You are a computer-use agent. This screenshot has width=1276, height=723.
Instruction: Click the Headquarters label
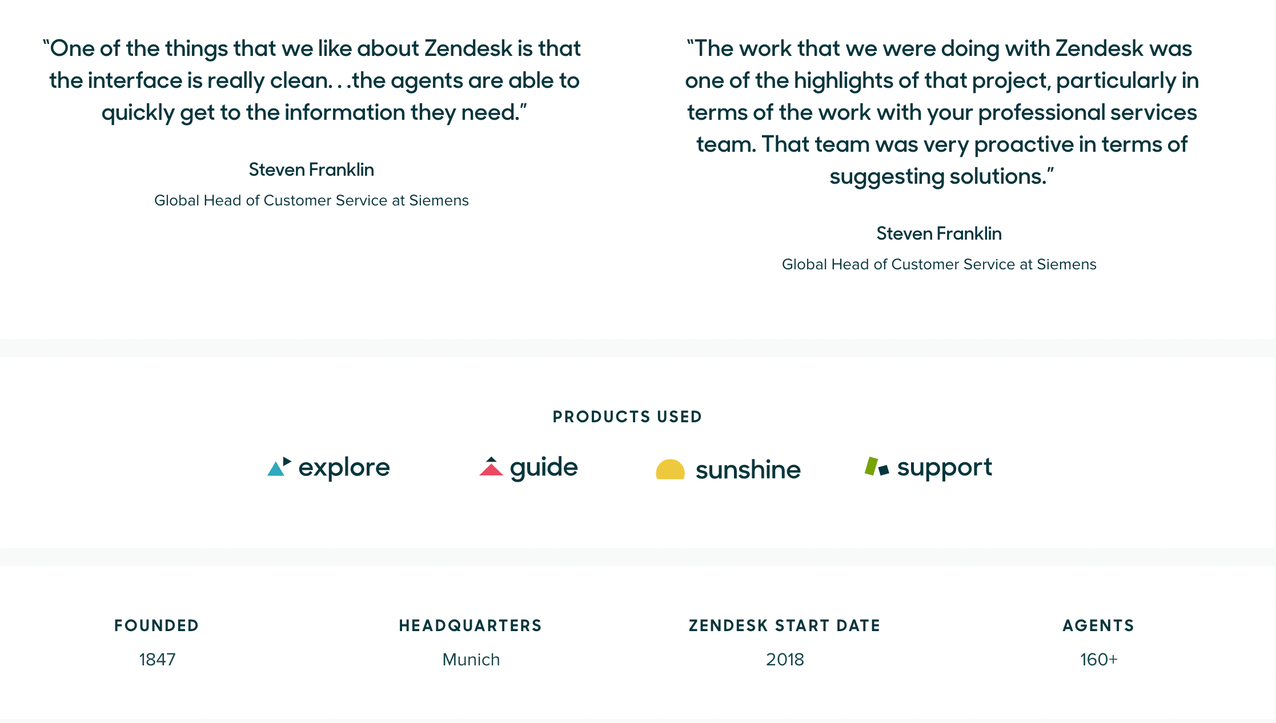tap(470, 626)
